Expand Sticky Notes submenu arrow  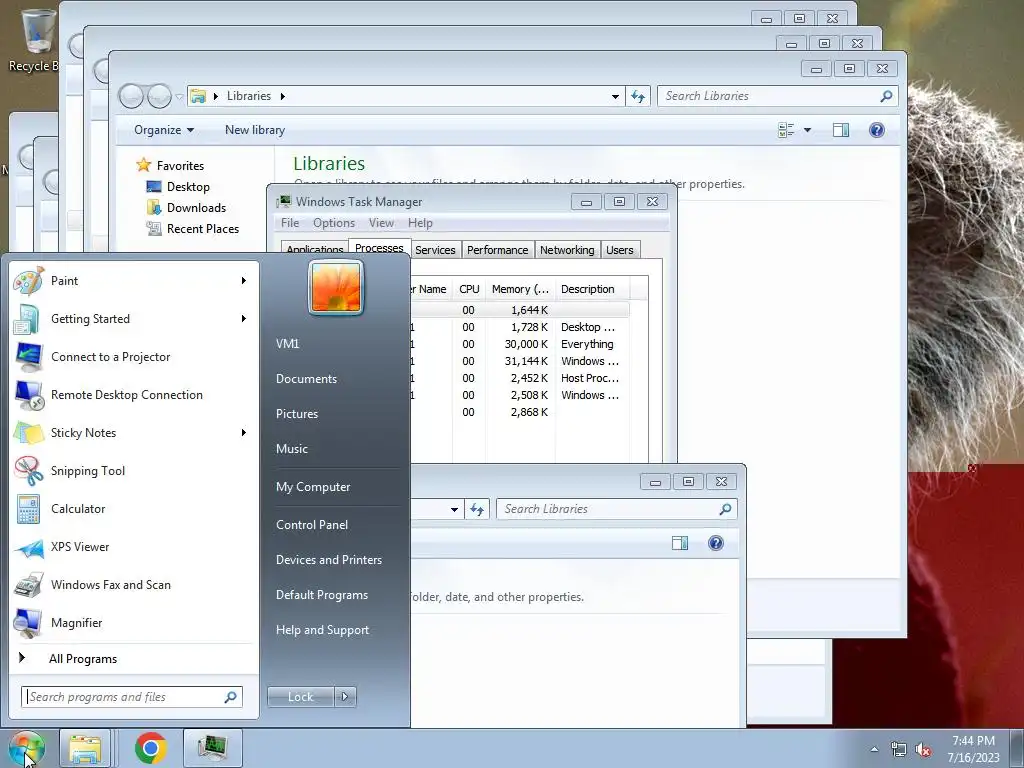click(244, 432)
